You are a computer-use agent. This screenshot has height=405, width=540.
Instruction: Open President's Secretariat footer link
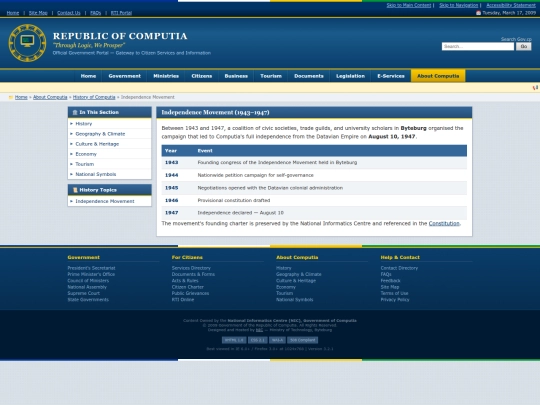(x=91, y=268)
